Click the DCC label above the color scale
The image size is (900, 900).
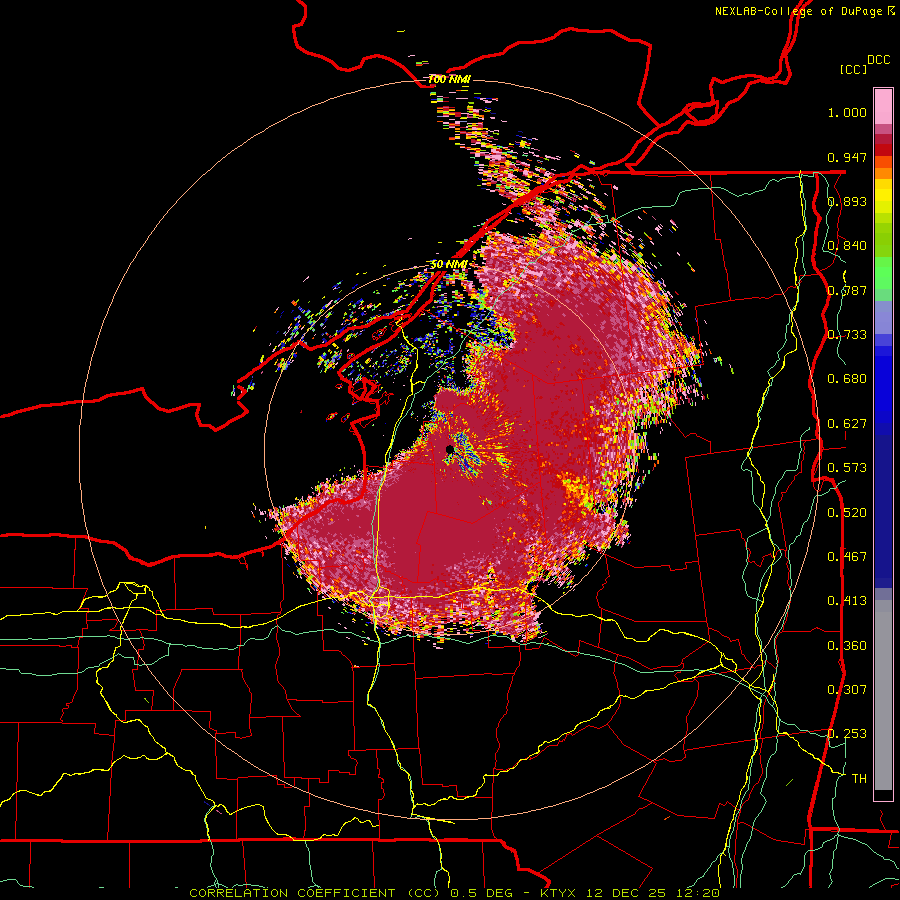878,60
